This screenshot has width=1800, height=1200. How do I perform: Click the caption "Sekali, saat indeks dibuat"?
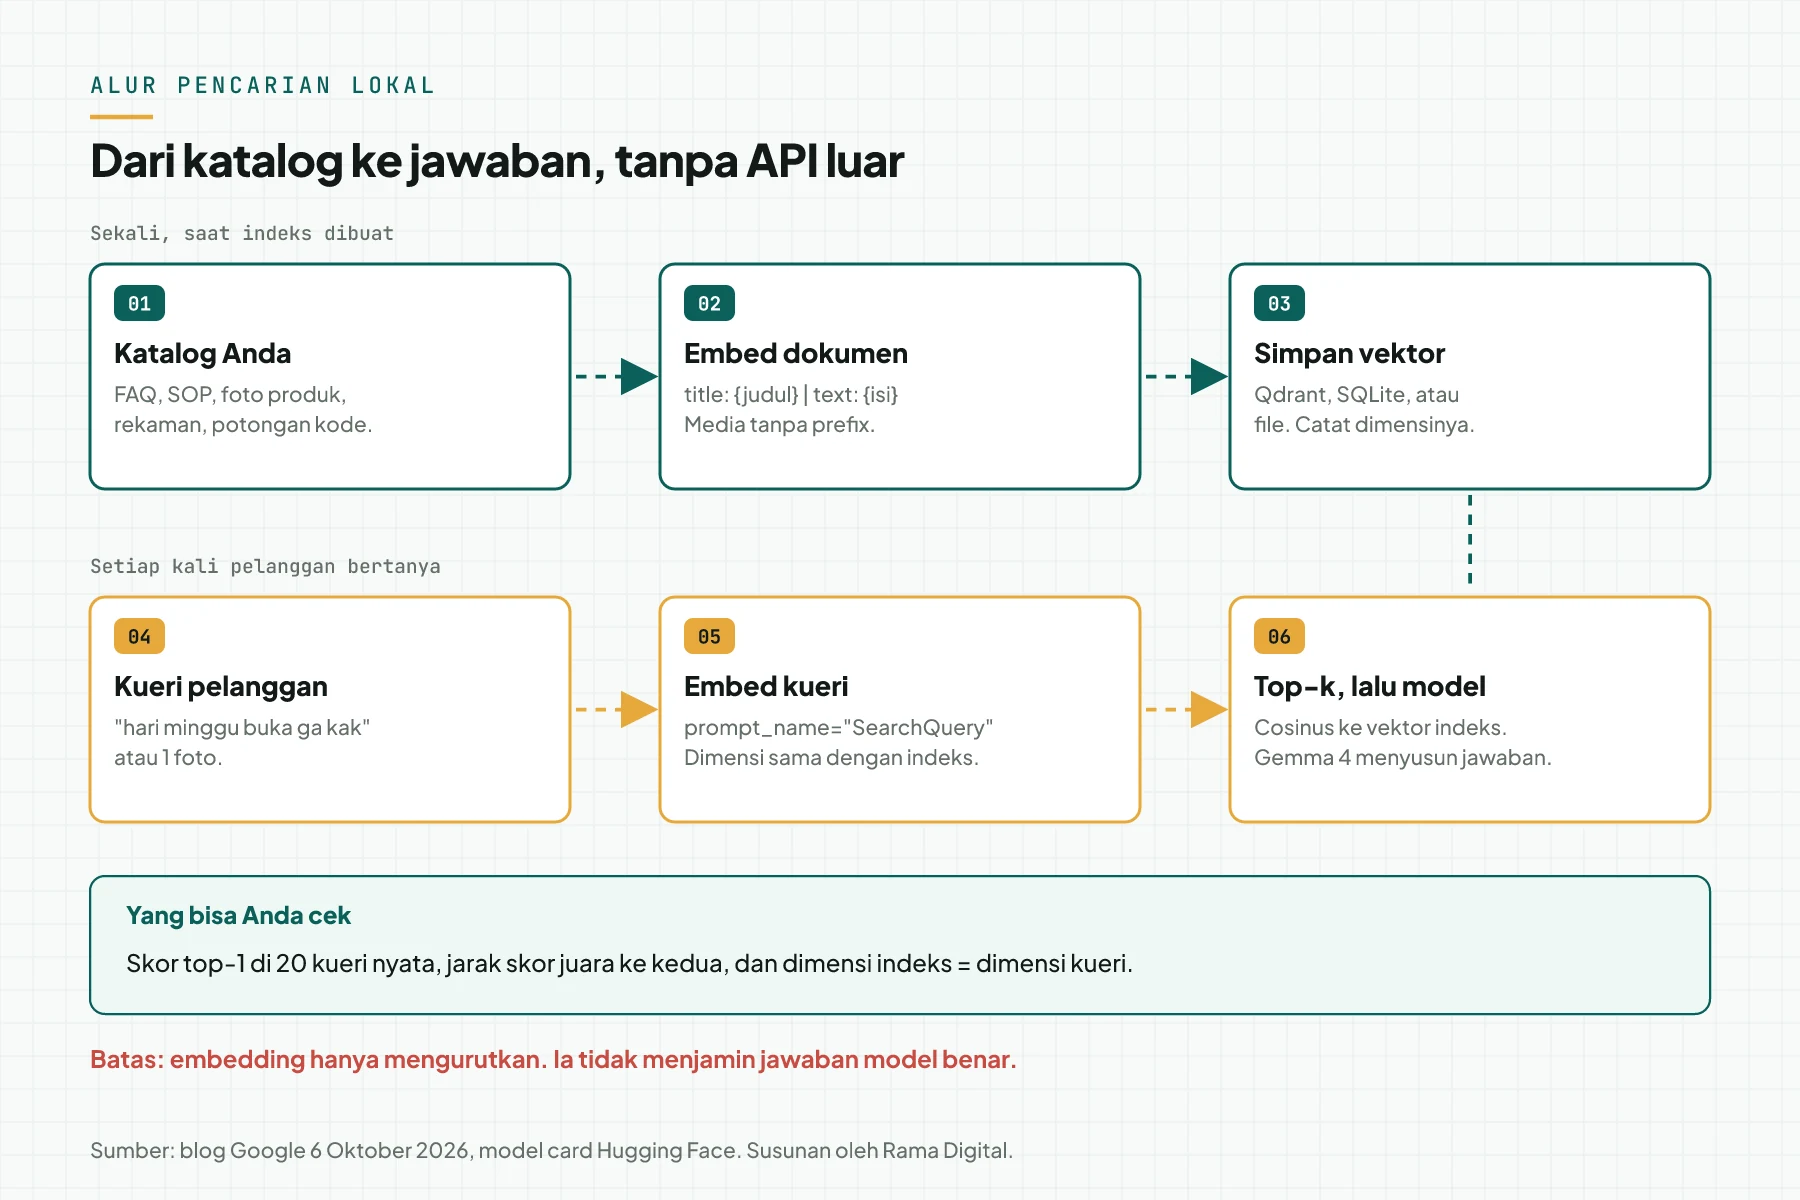(242, 233)
